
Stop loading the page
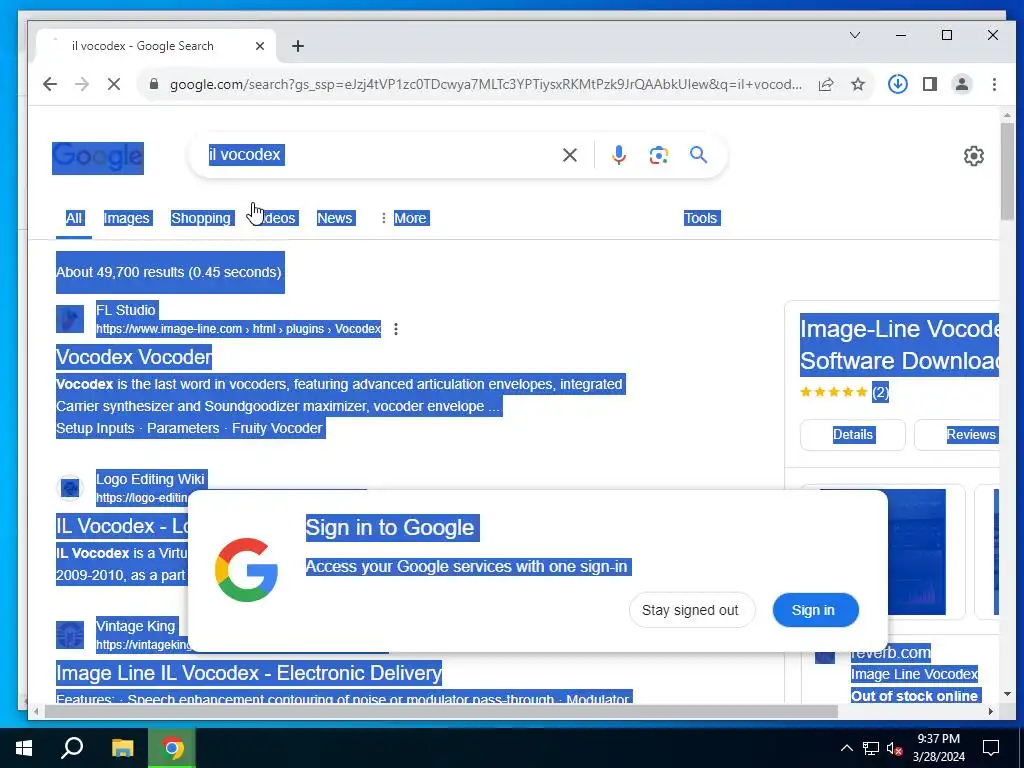pos(114,84)
